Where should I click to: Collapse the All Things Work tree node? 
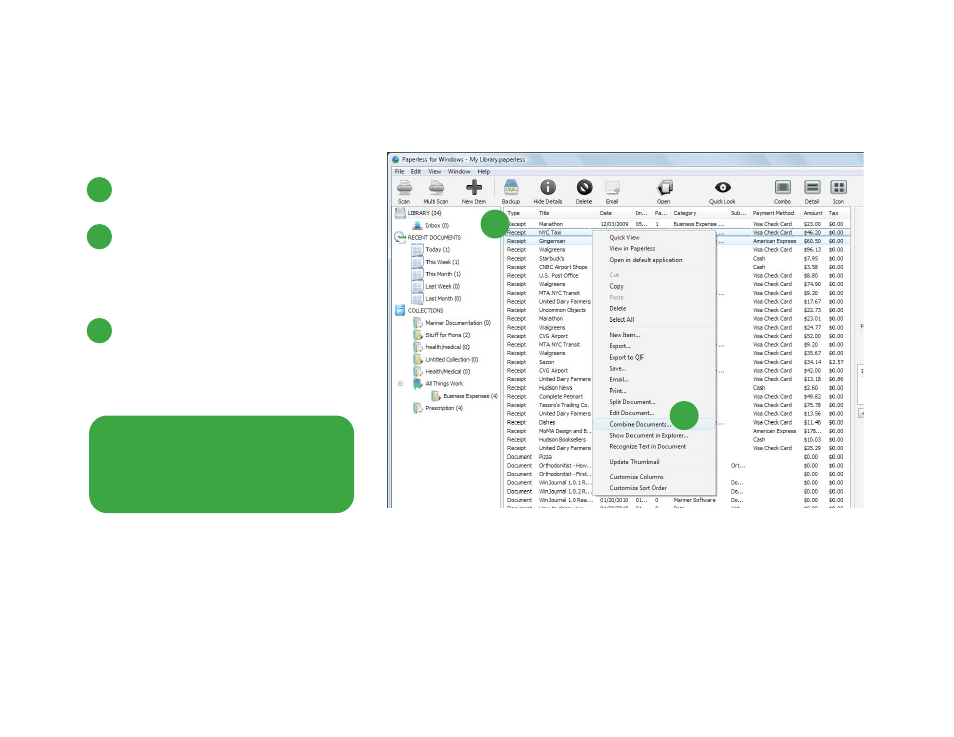tap(400, 383)
